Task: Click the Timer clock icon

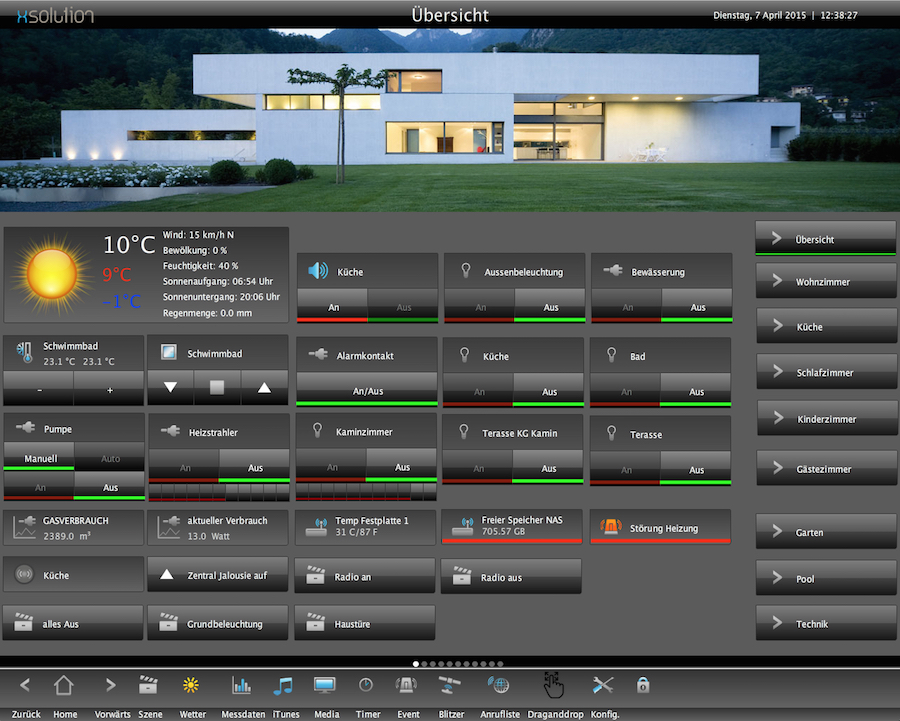Action: 366,686
